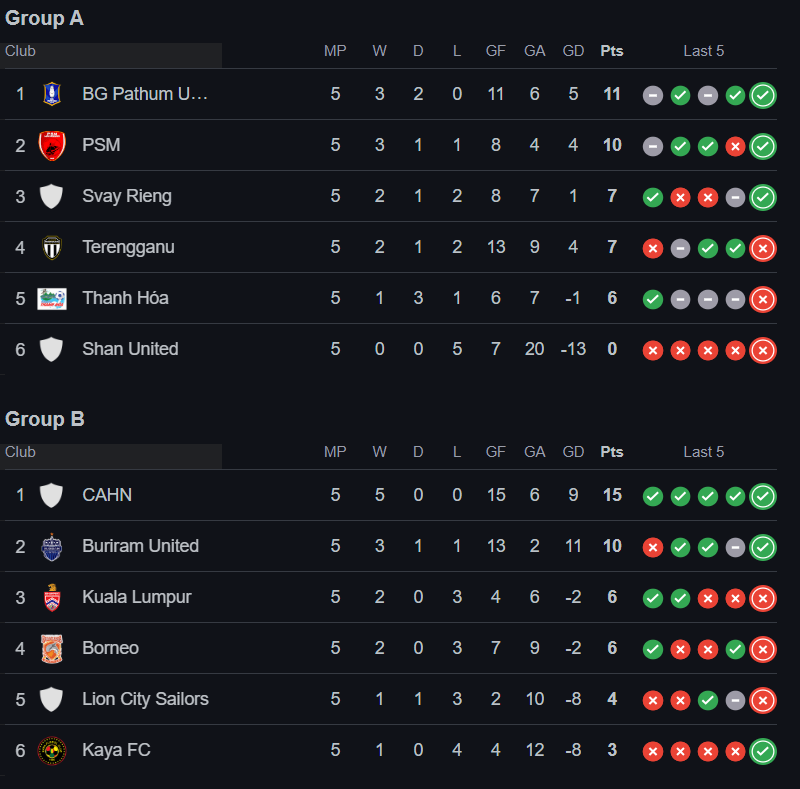The height and width of the screenshot is (789, 800).
Task: Click the orange Borneo team logo
Action: click(52, 649)
